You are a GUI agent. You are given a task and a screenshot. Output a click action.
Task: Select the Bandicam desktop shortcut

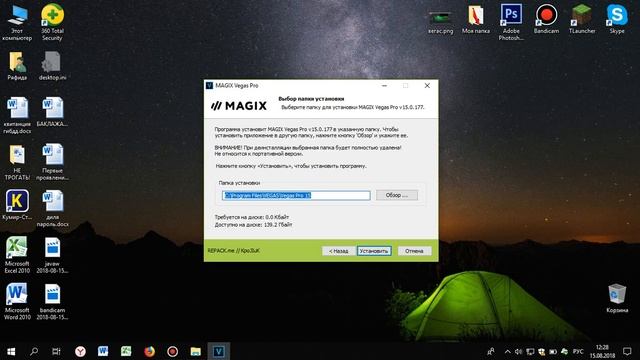[546, 20]
